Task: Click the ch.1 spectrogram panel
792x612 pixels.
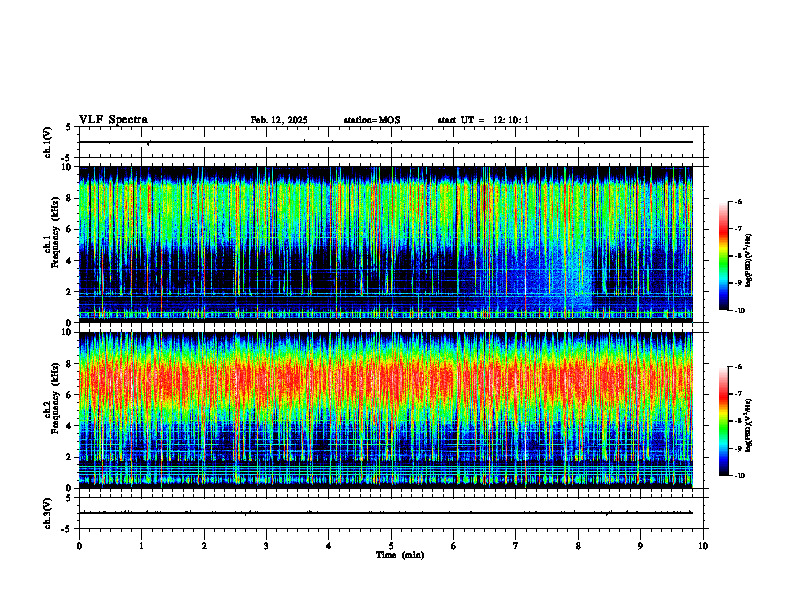Action: point(386,244)
